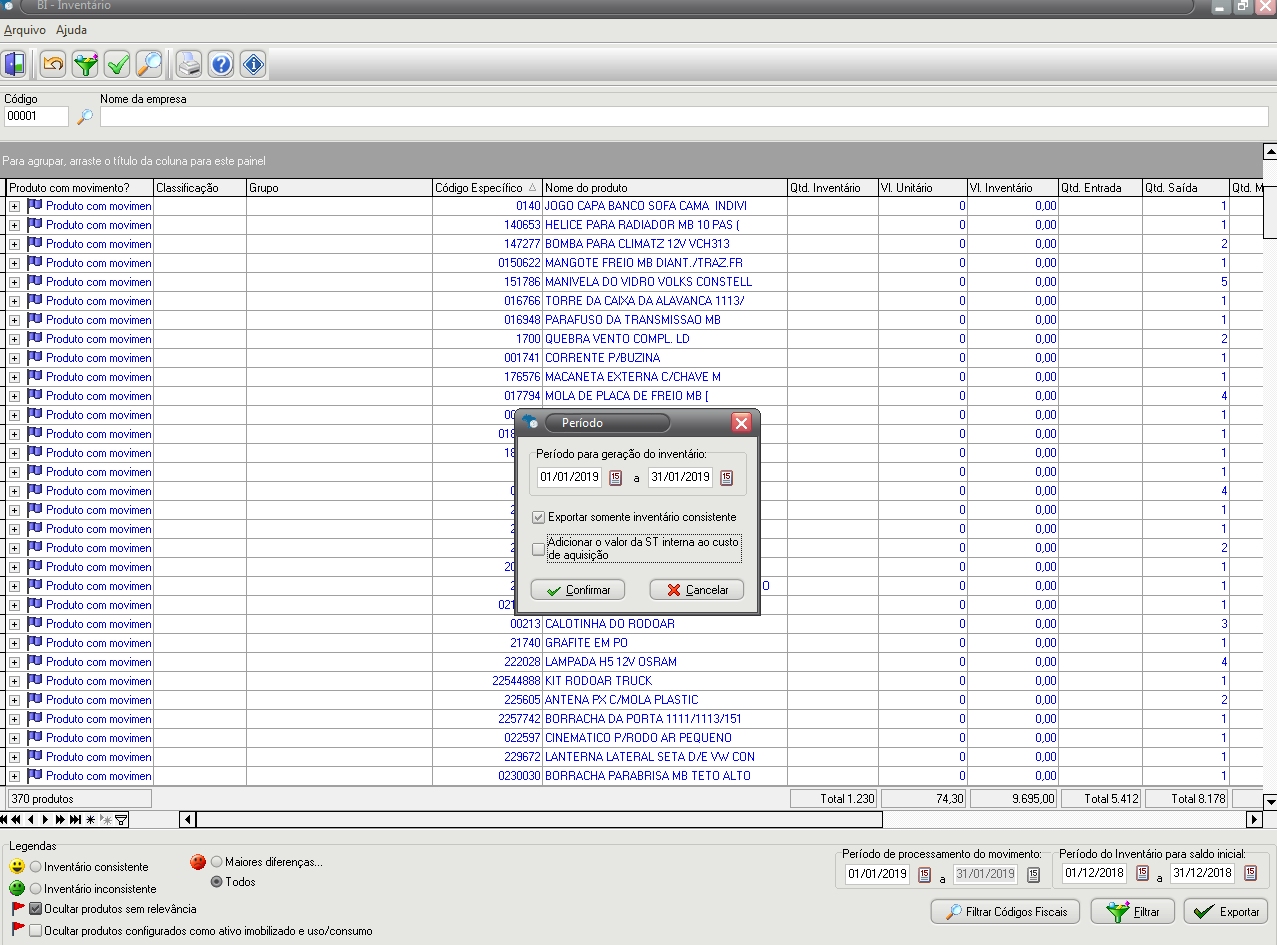This screenshot has height=945, width=1277.
Task: Toggle 'Exportar somente inventário consistente' checkbox
Action: point(539,517)
